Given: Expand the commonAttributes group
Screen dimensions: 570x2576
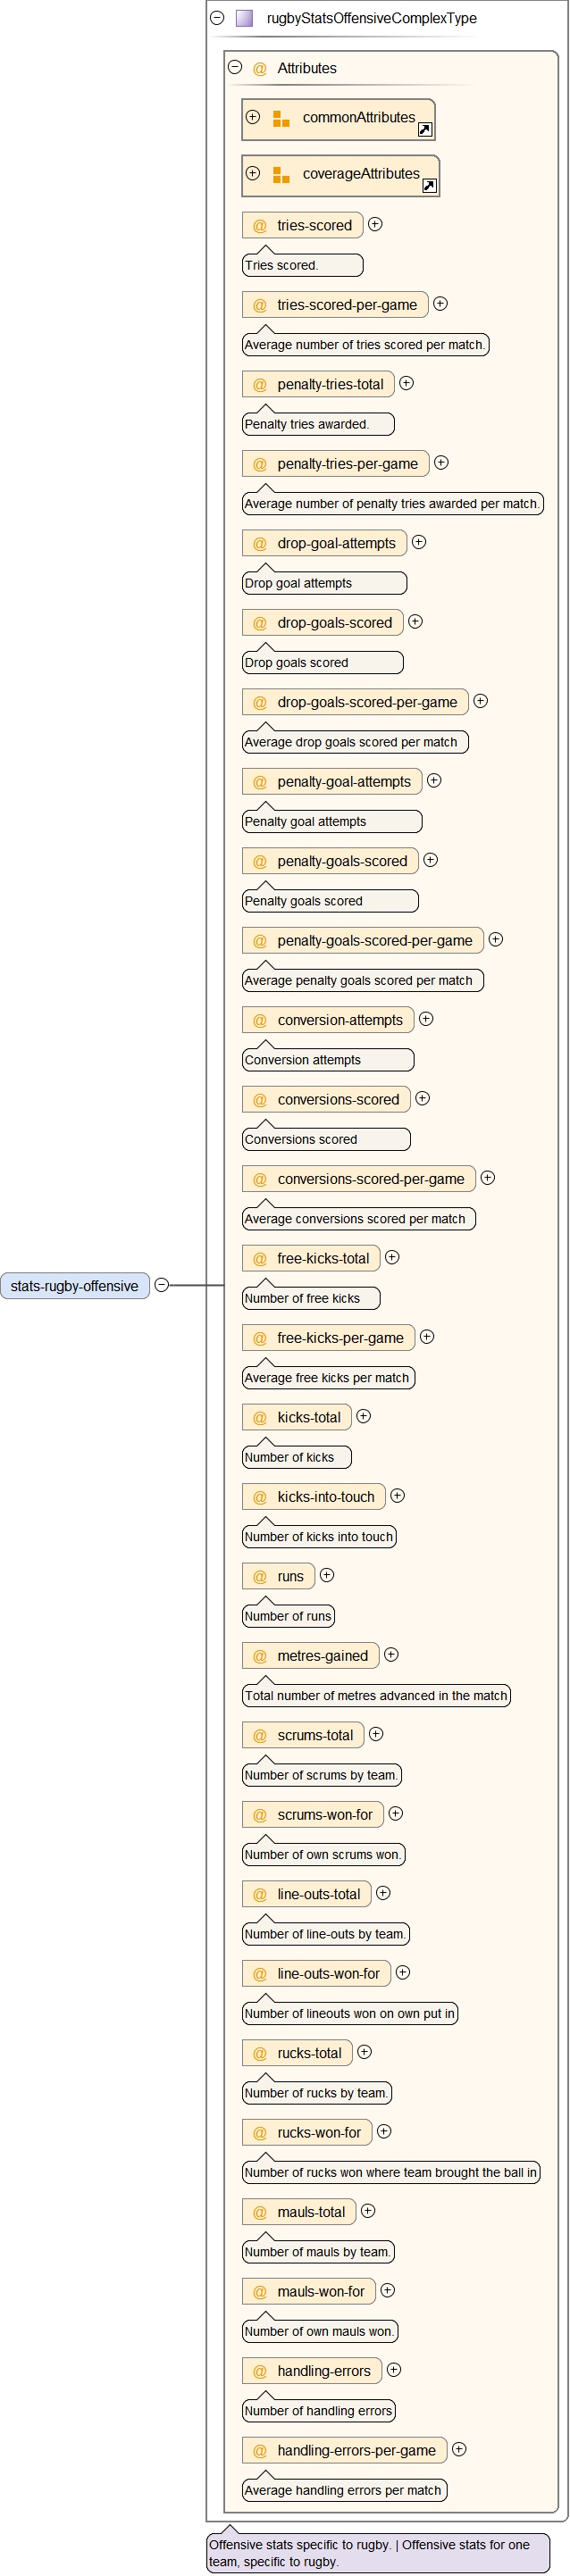Looking at the screenshot, I should tap(253, 117).
